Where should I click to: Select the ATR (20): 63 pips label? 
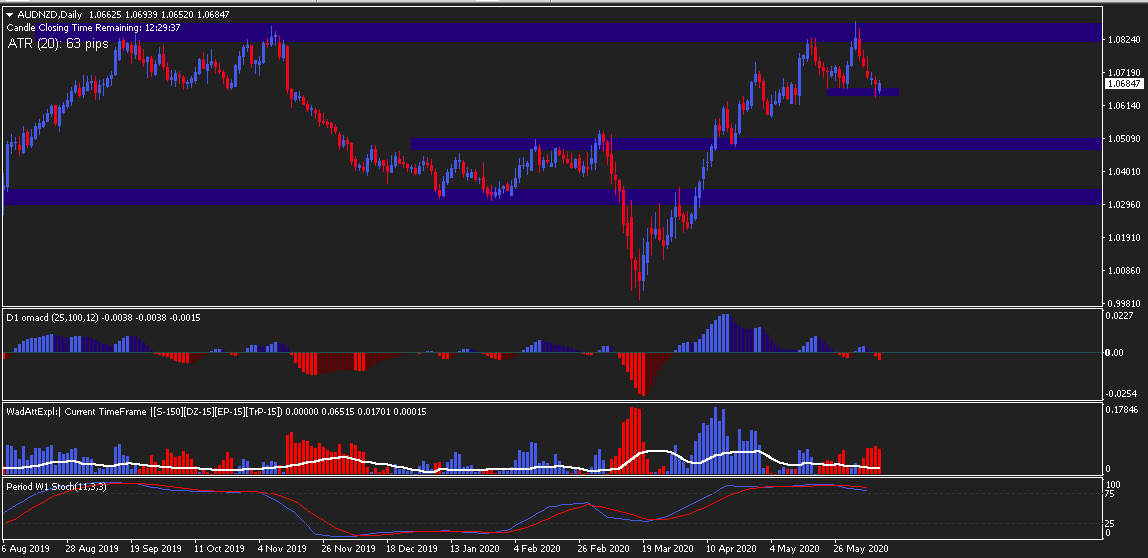click(59, 44)
